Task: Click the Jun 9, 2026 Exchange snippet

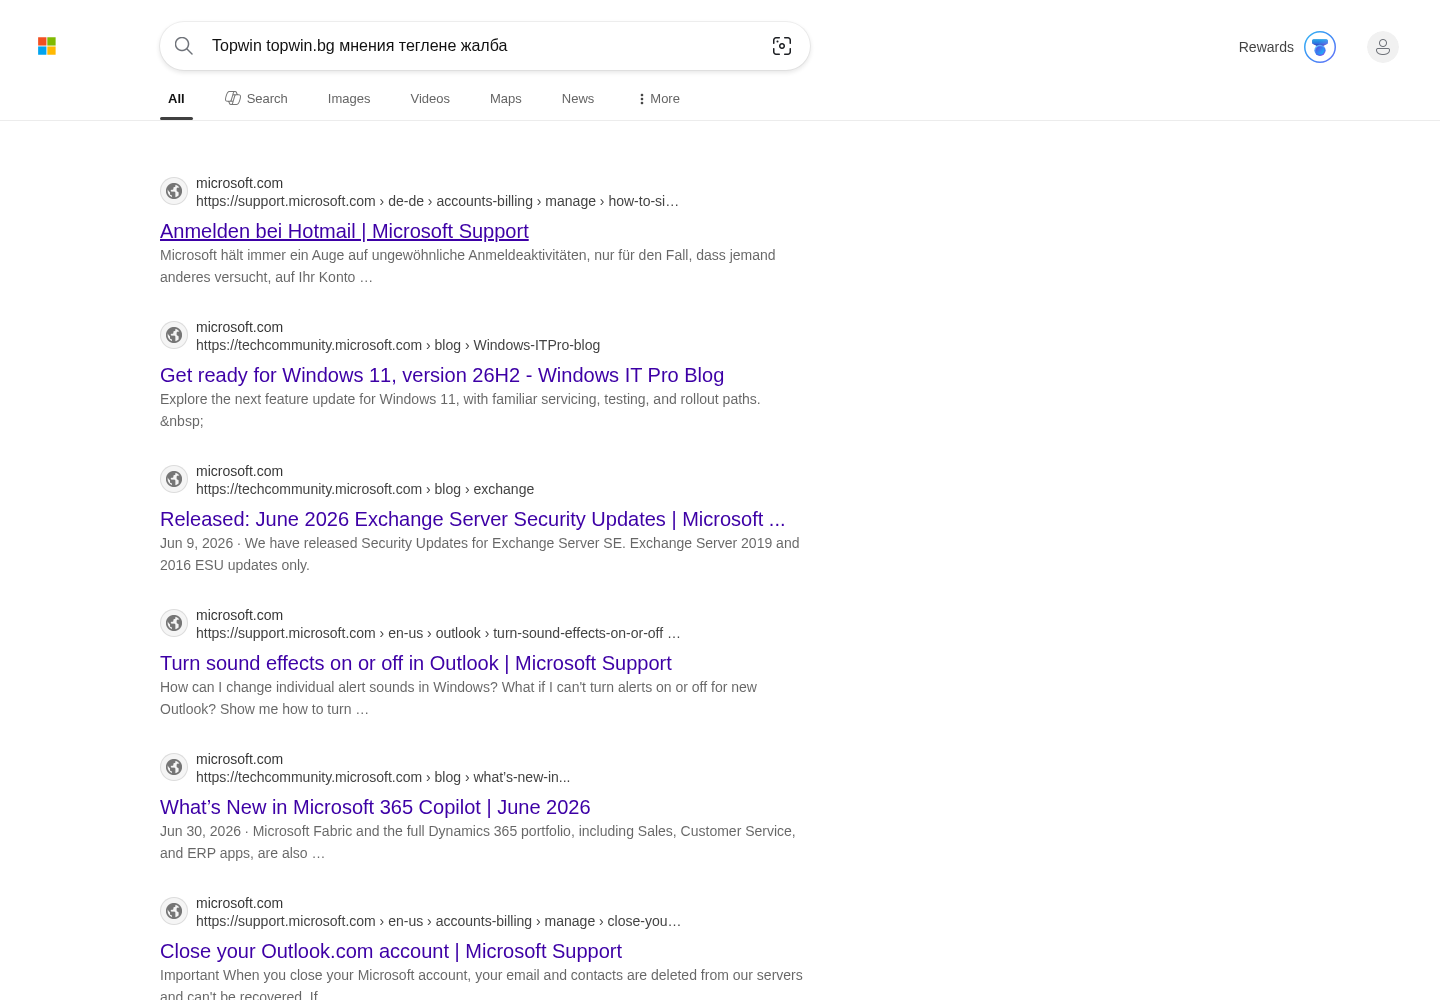Action: (480, 554)
